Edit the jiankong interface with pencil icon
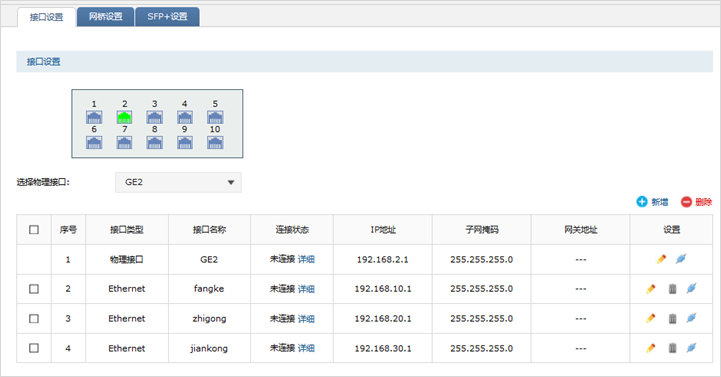Screen dimensions: 721x377 point(651,348)
